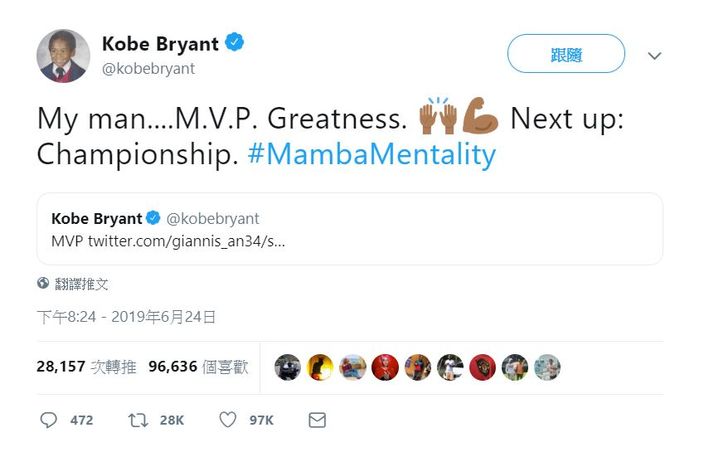
Task: Open Kobe Bryant's profile picture
Action: click(x=63, y=56)
